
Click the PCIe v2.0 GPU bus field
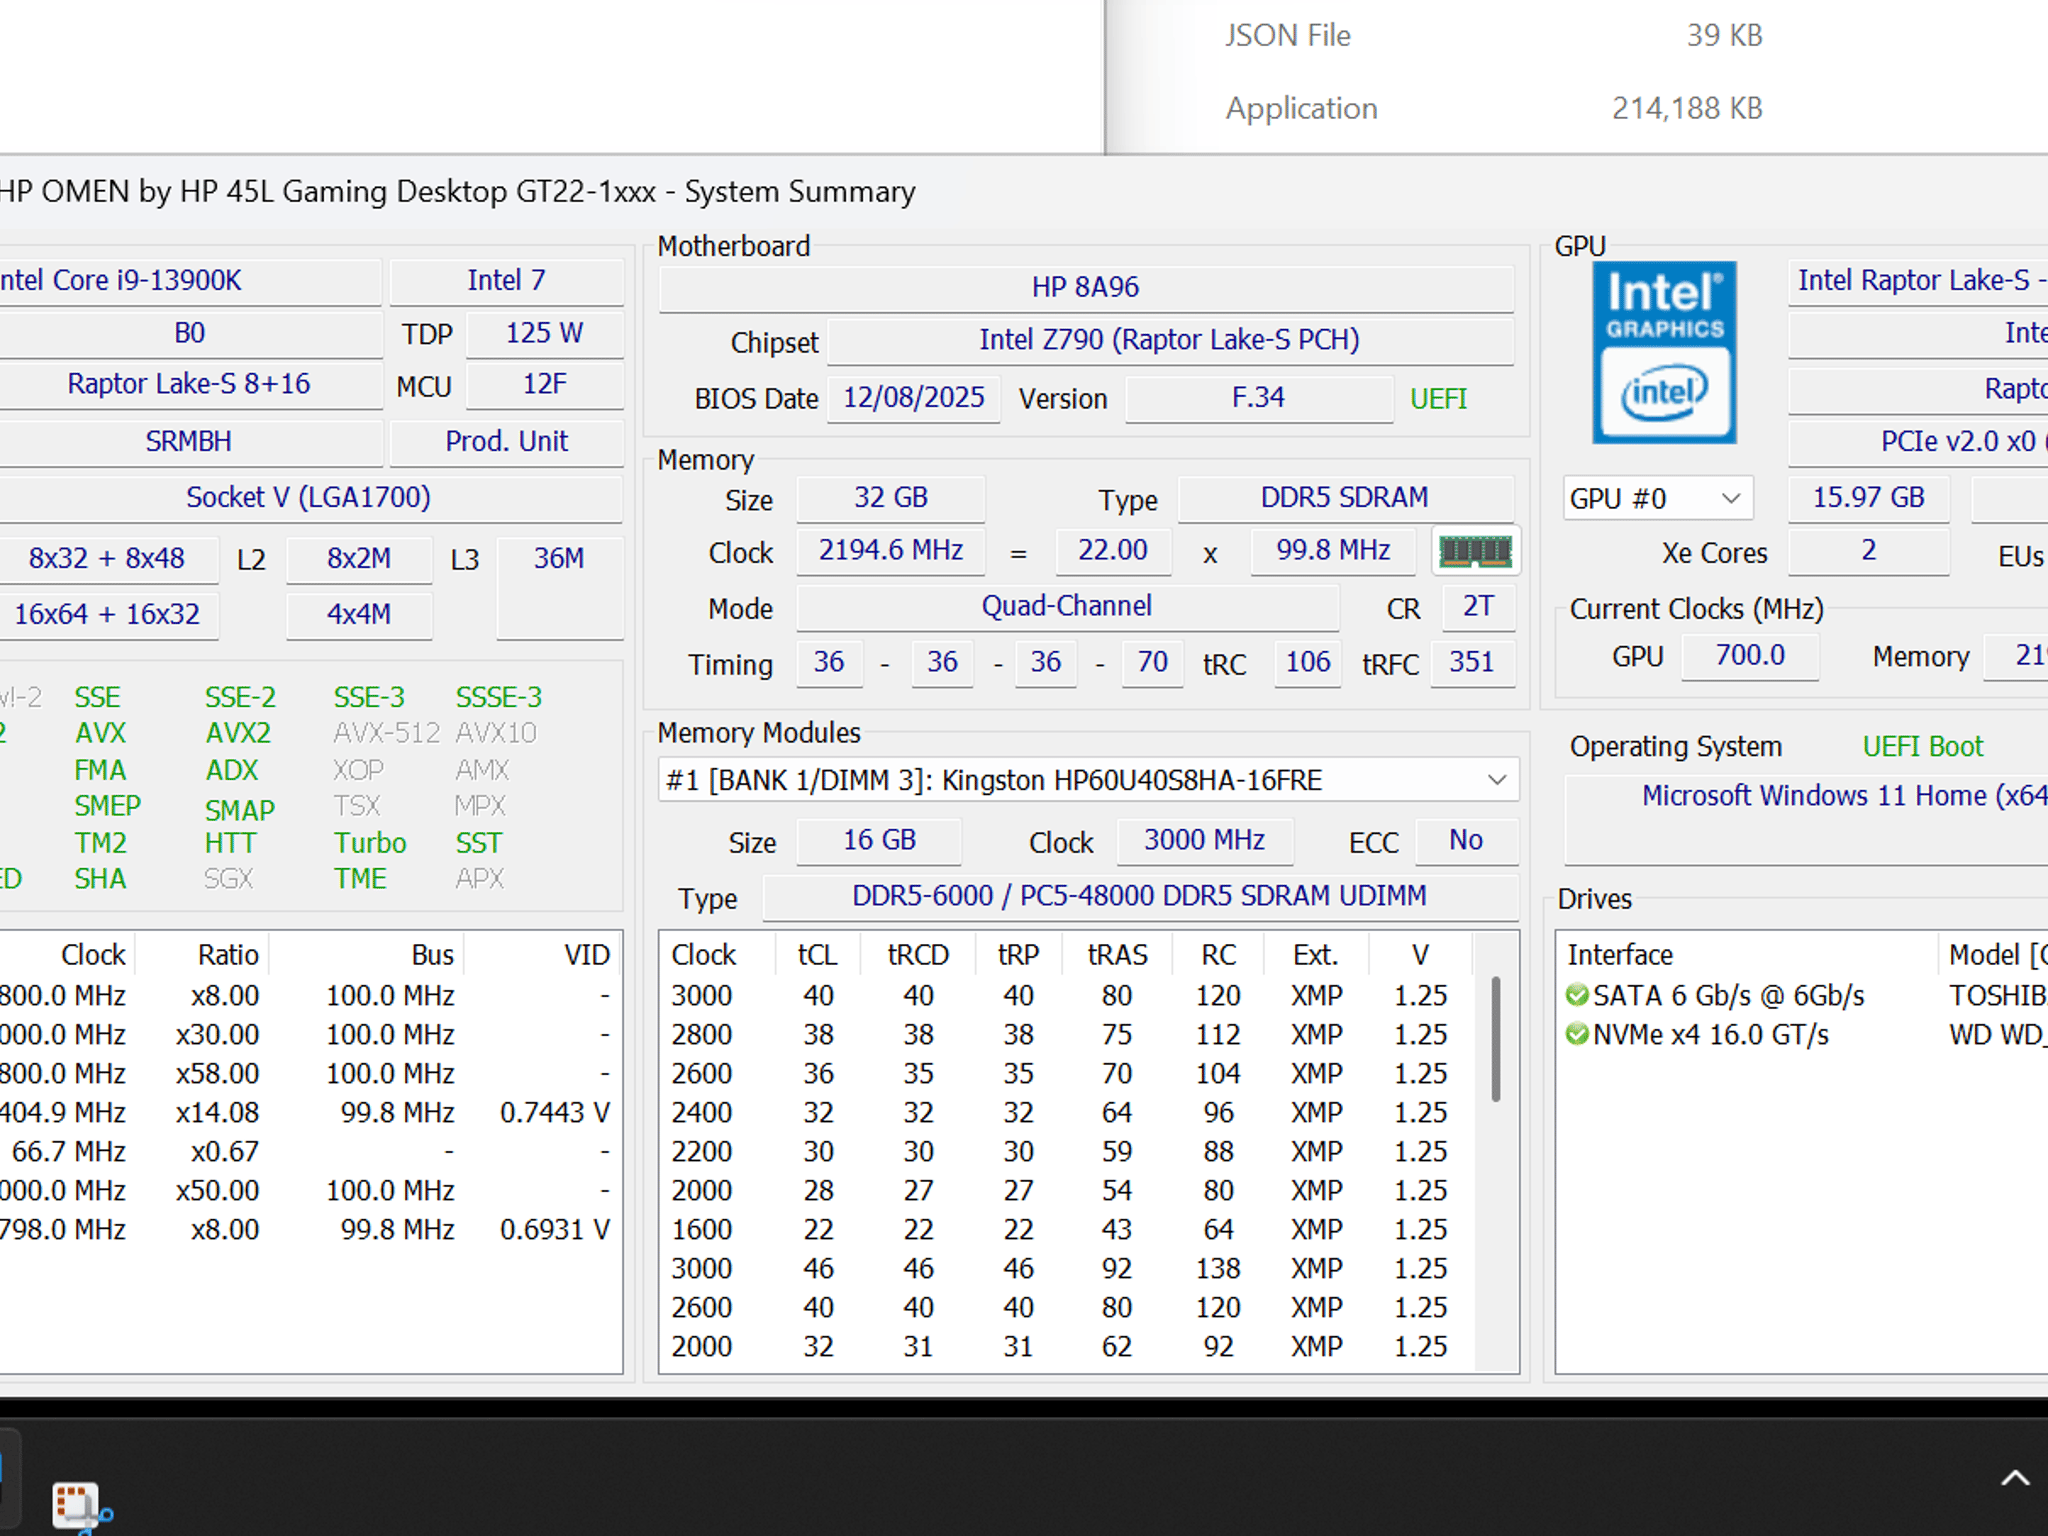pyautogui.click(x=1918, y=441)
